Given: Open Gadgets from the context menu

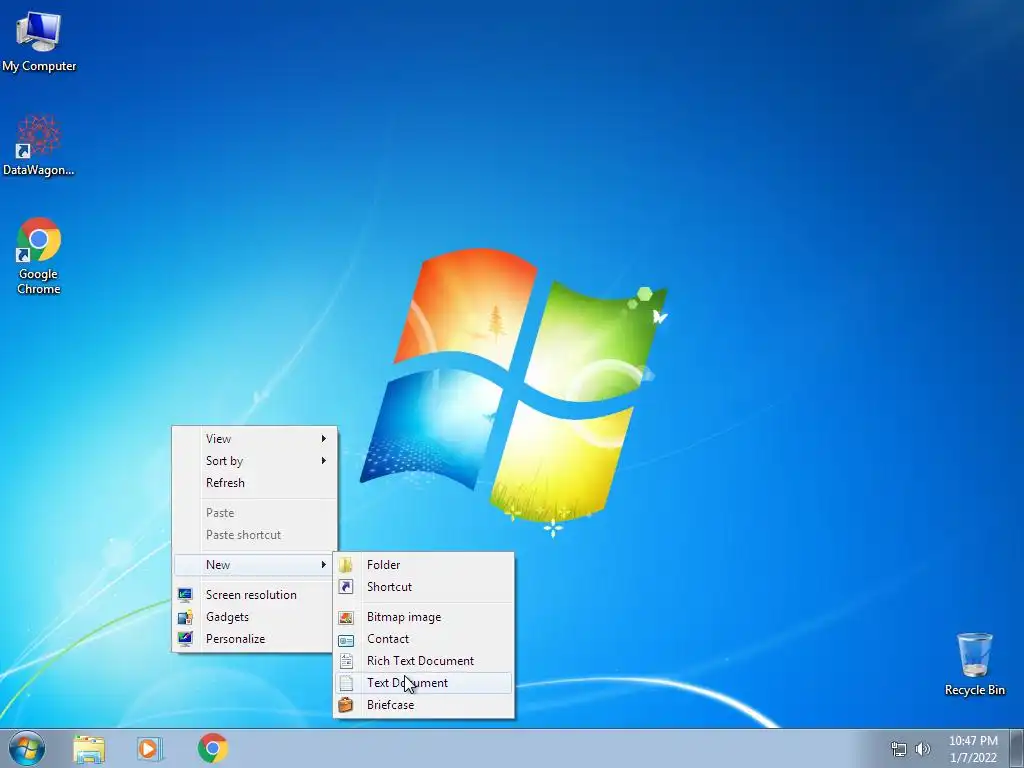Looking at the screenshot, I should click(255, 617).
